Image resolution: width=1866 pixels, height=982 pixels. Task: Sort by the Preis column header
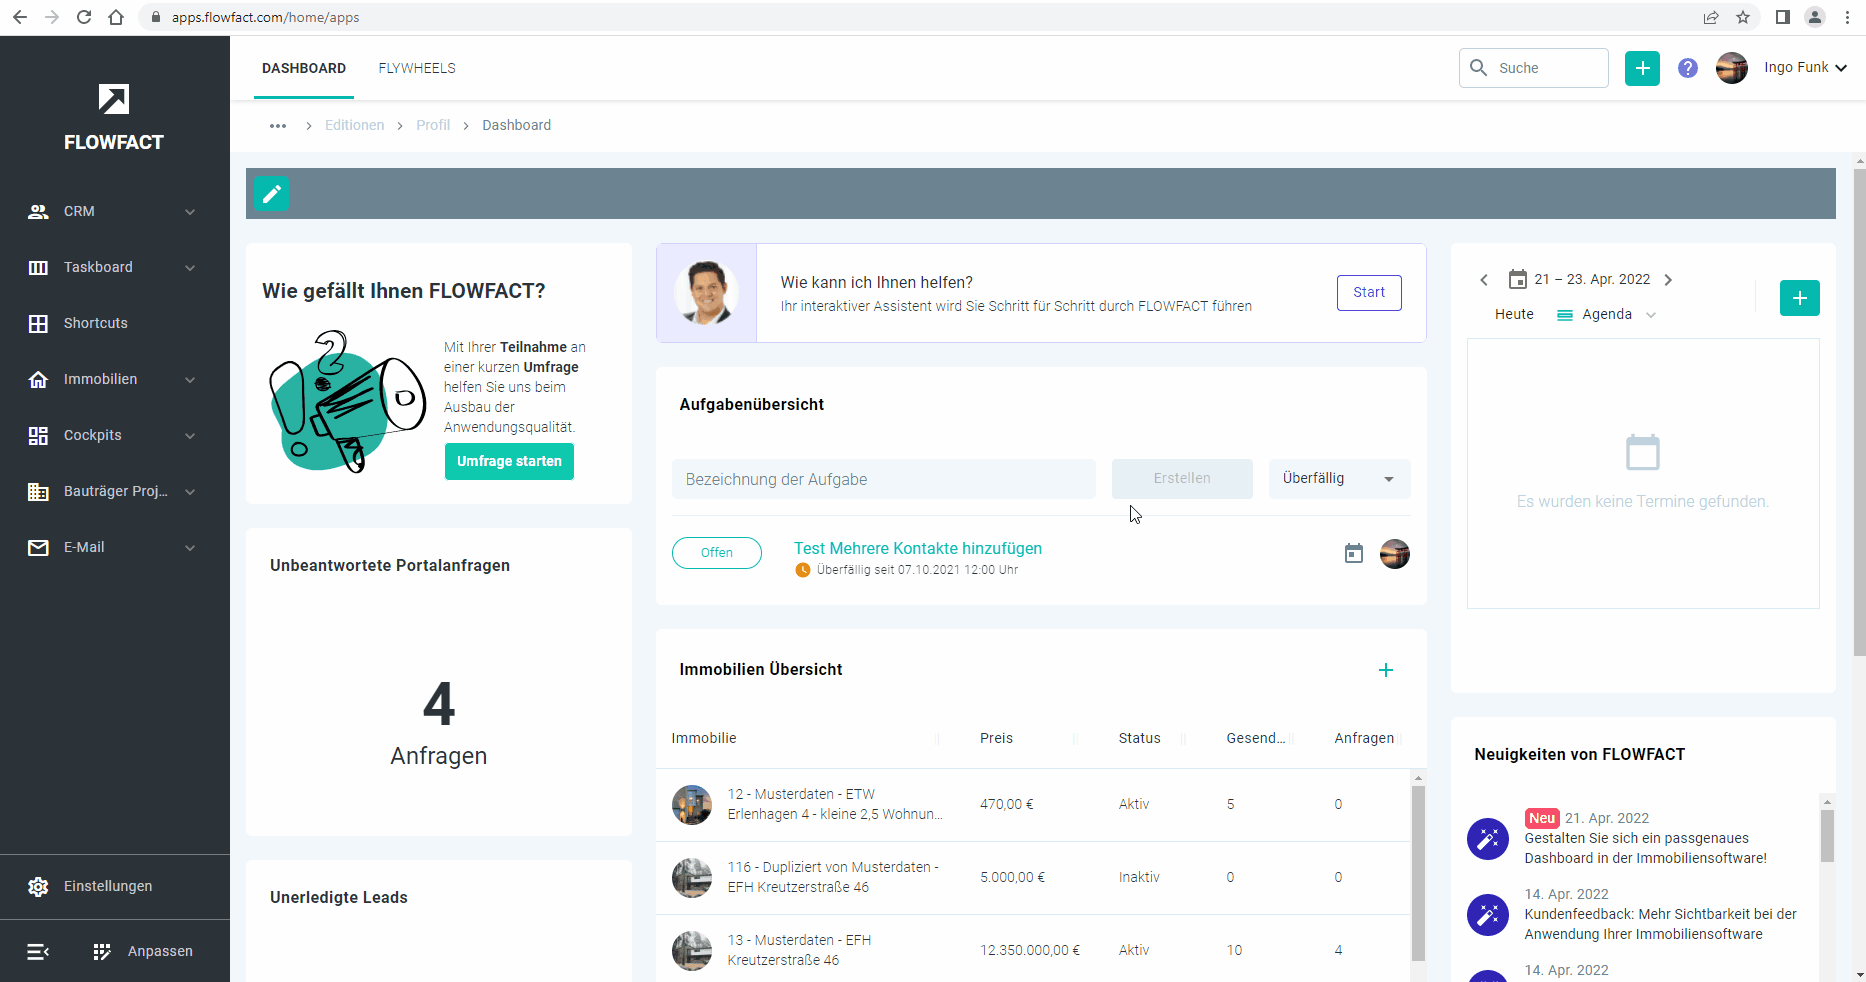pos(996,738)
